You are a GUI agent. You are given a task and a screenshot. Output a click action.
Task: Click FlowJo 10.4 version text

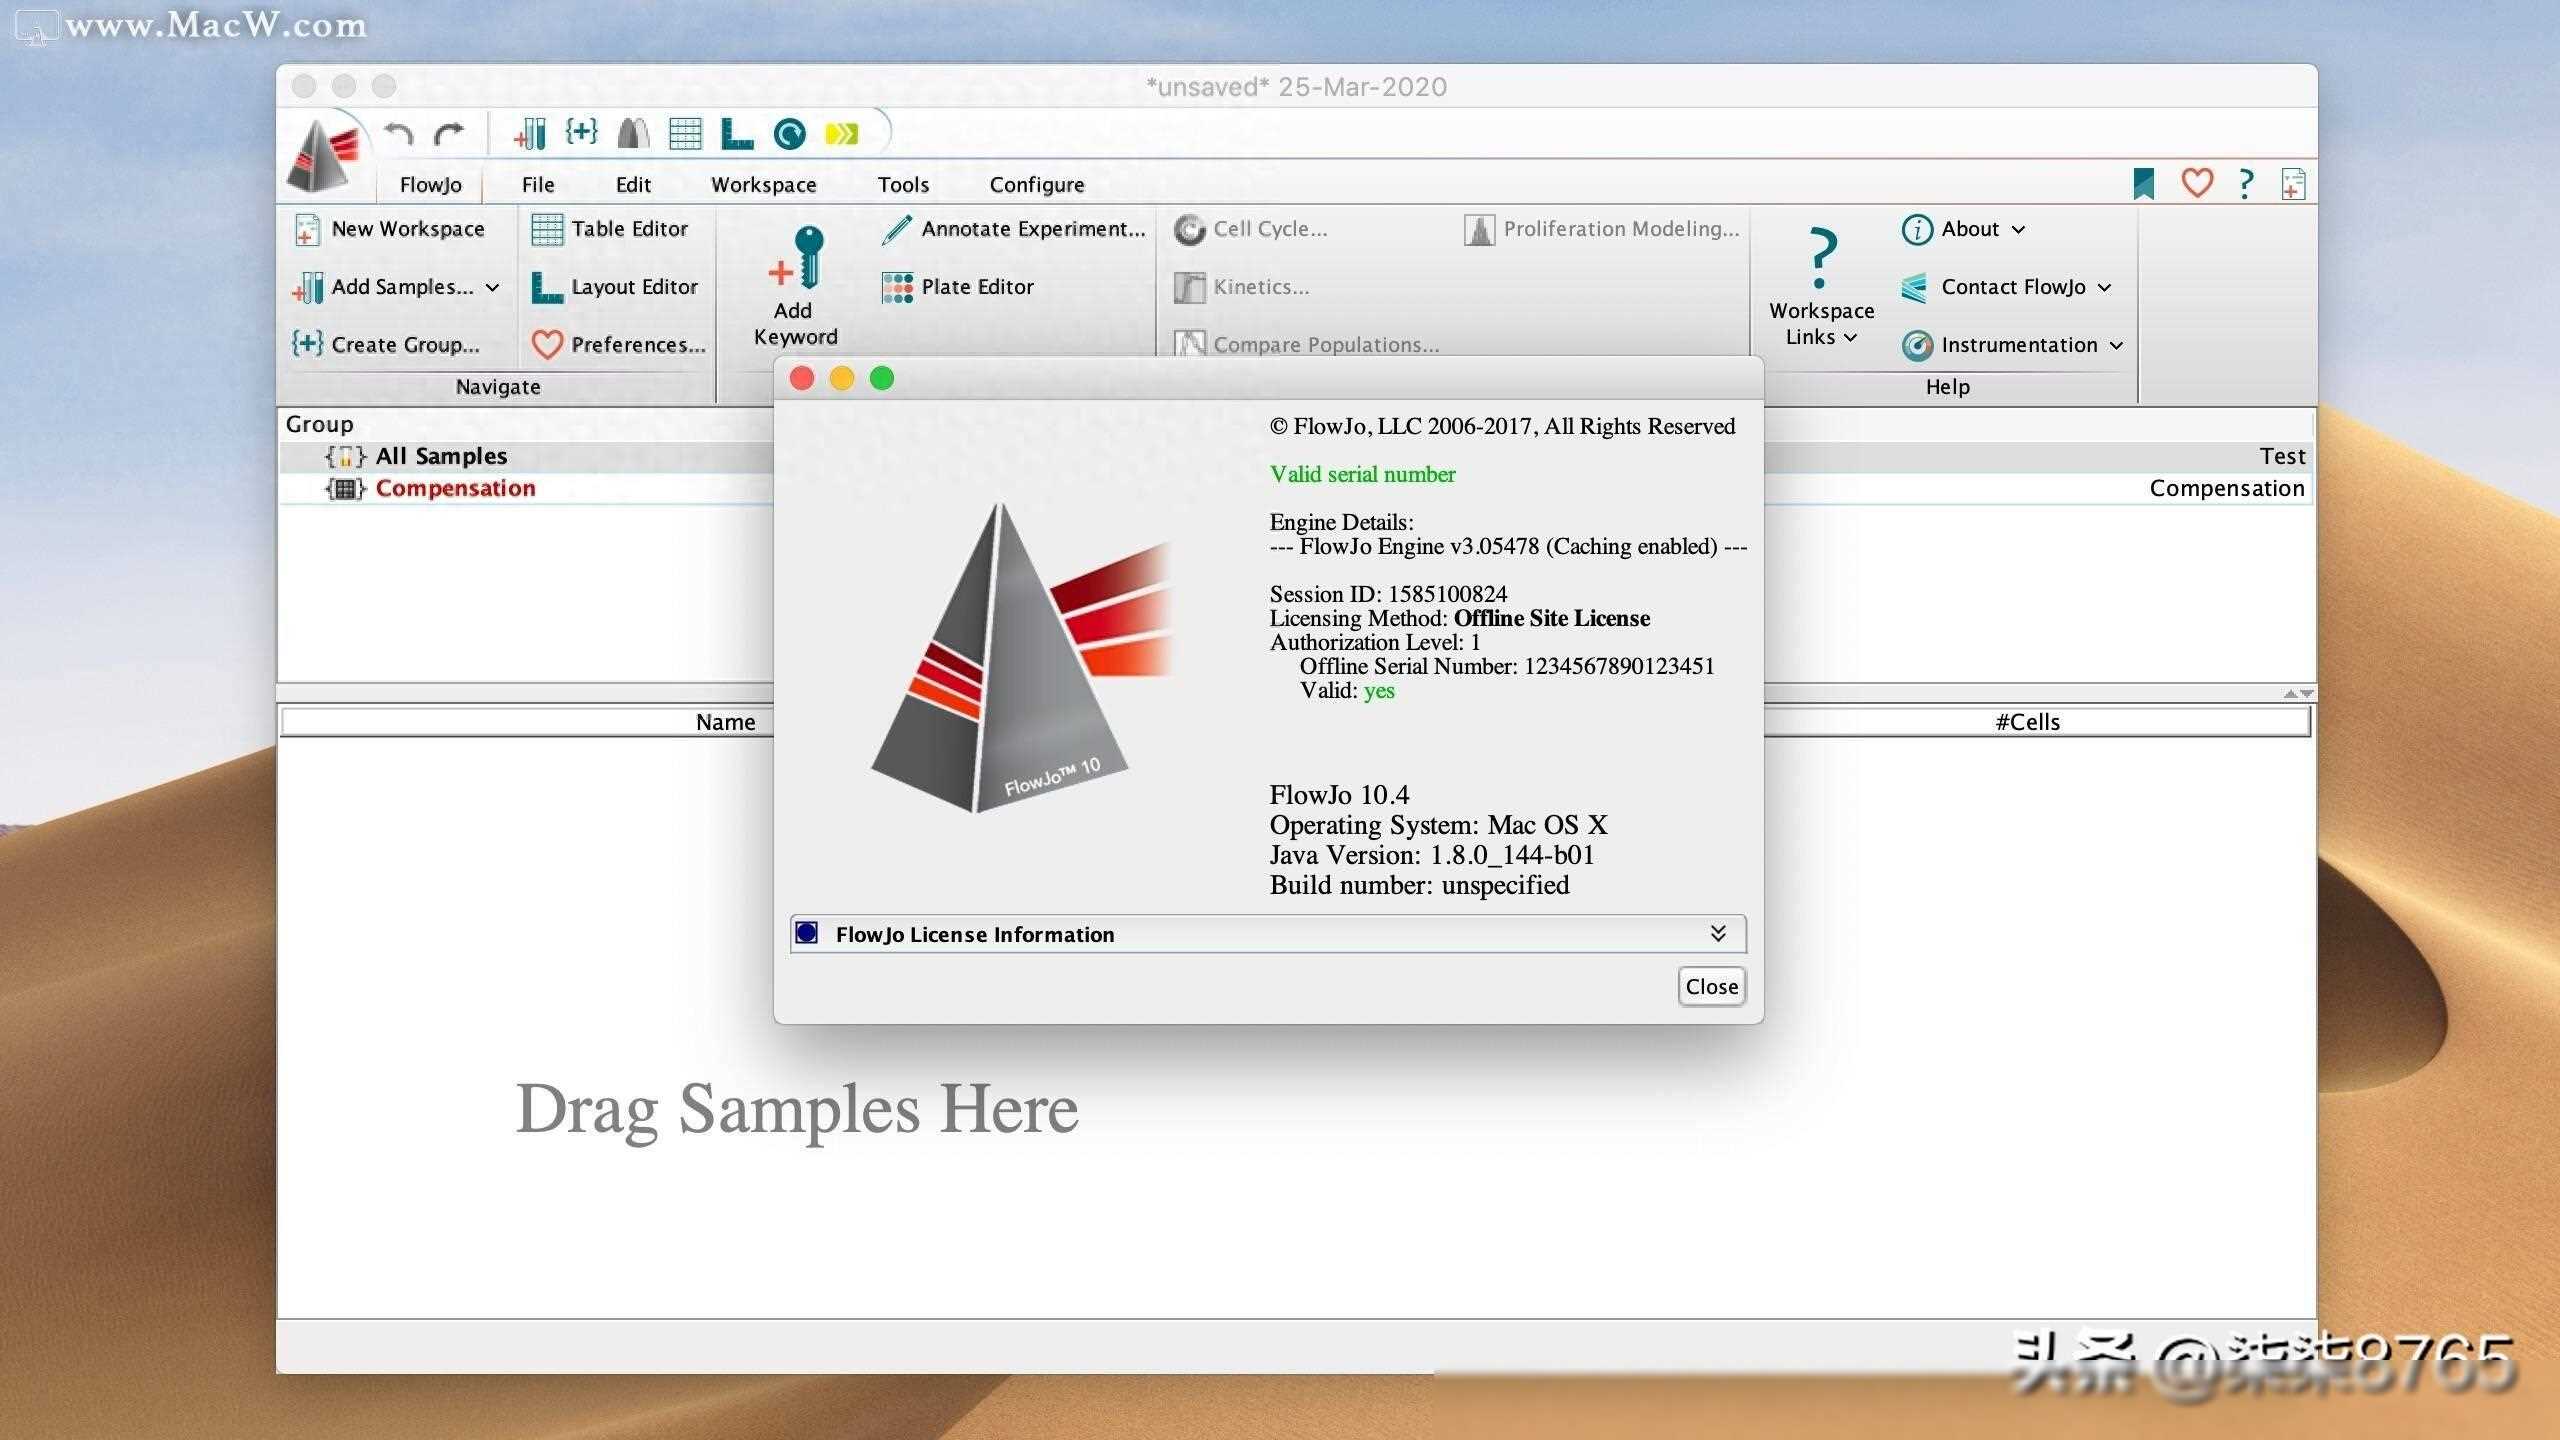(1339, 795)
